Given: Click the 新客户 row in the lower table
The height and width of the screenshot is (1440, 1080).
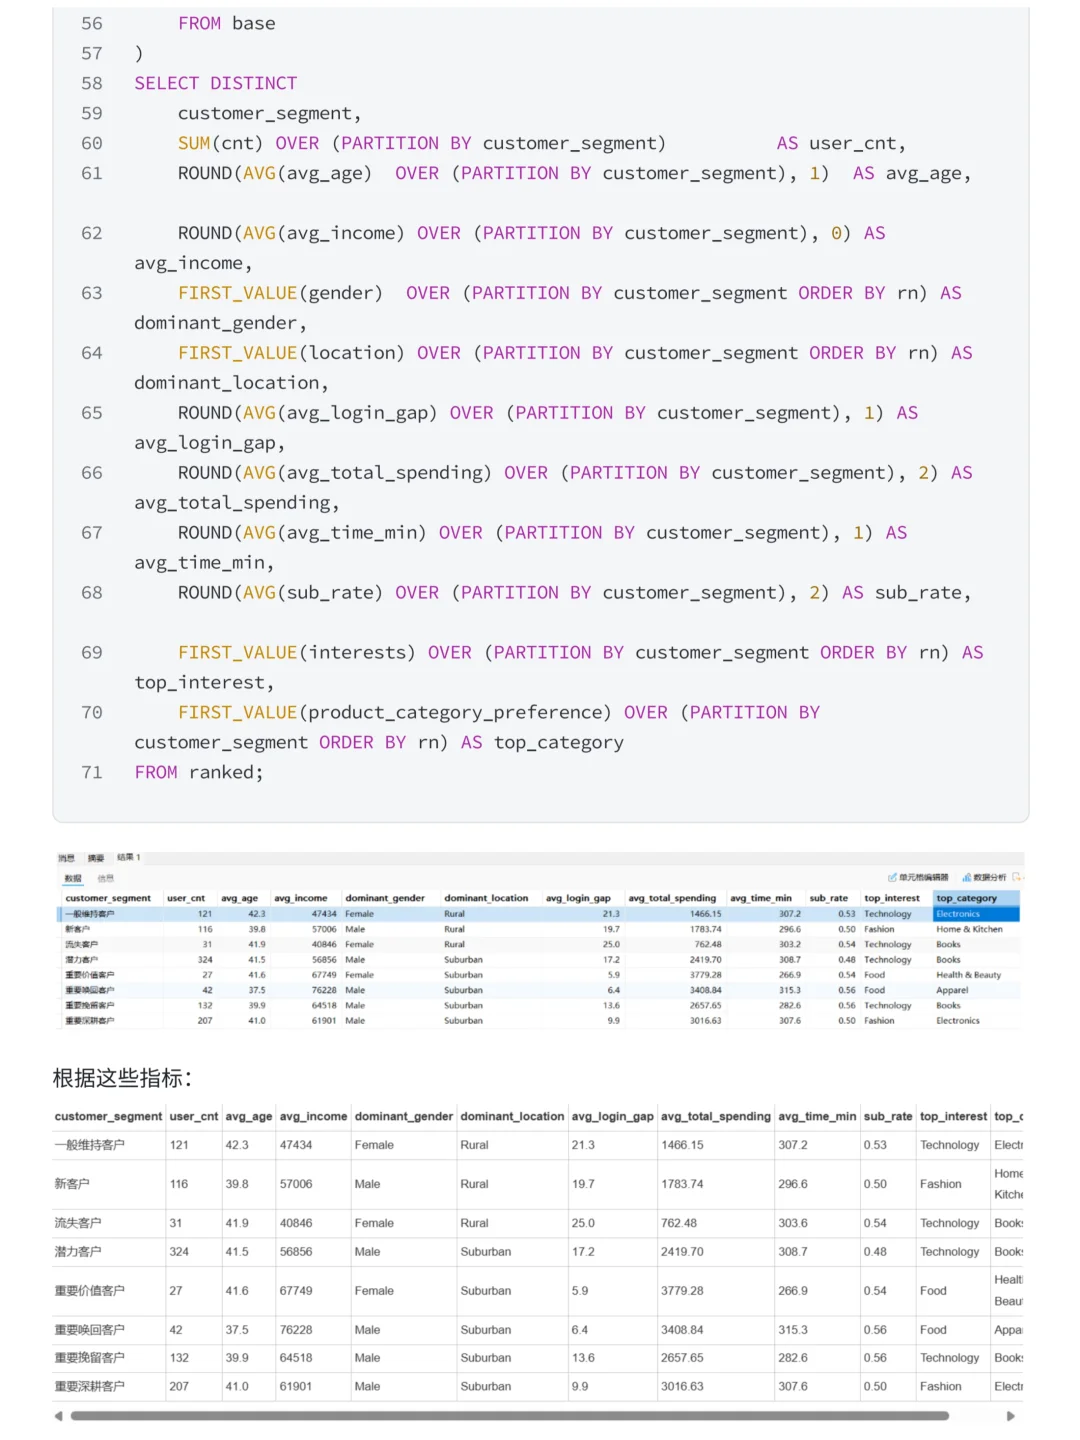Looking at the screenshot, I should (538, 1184).
